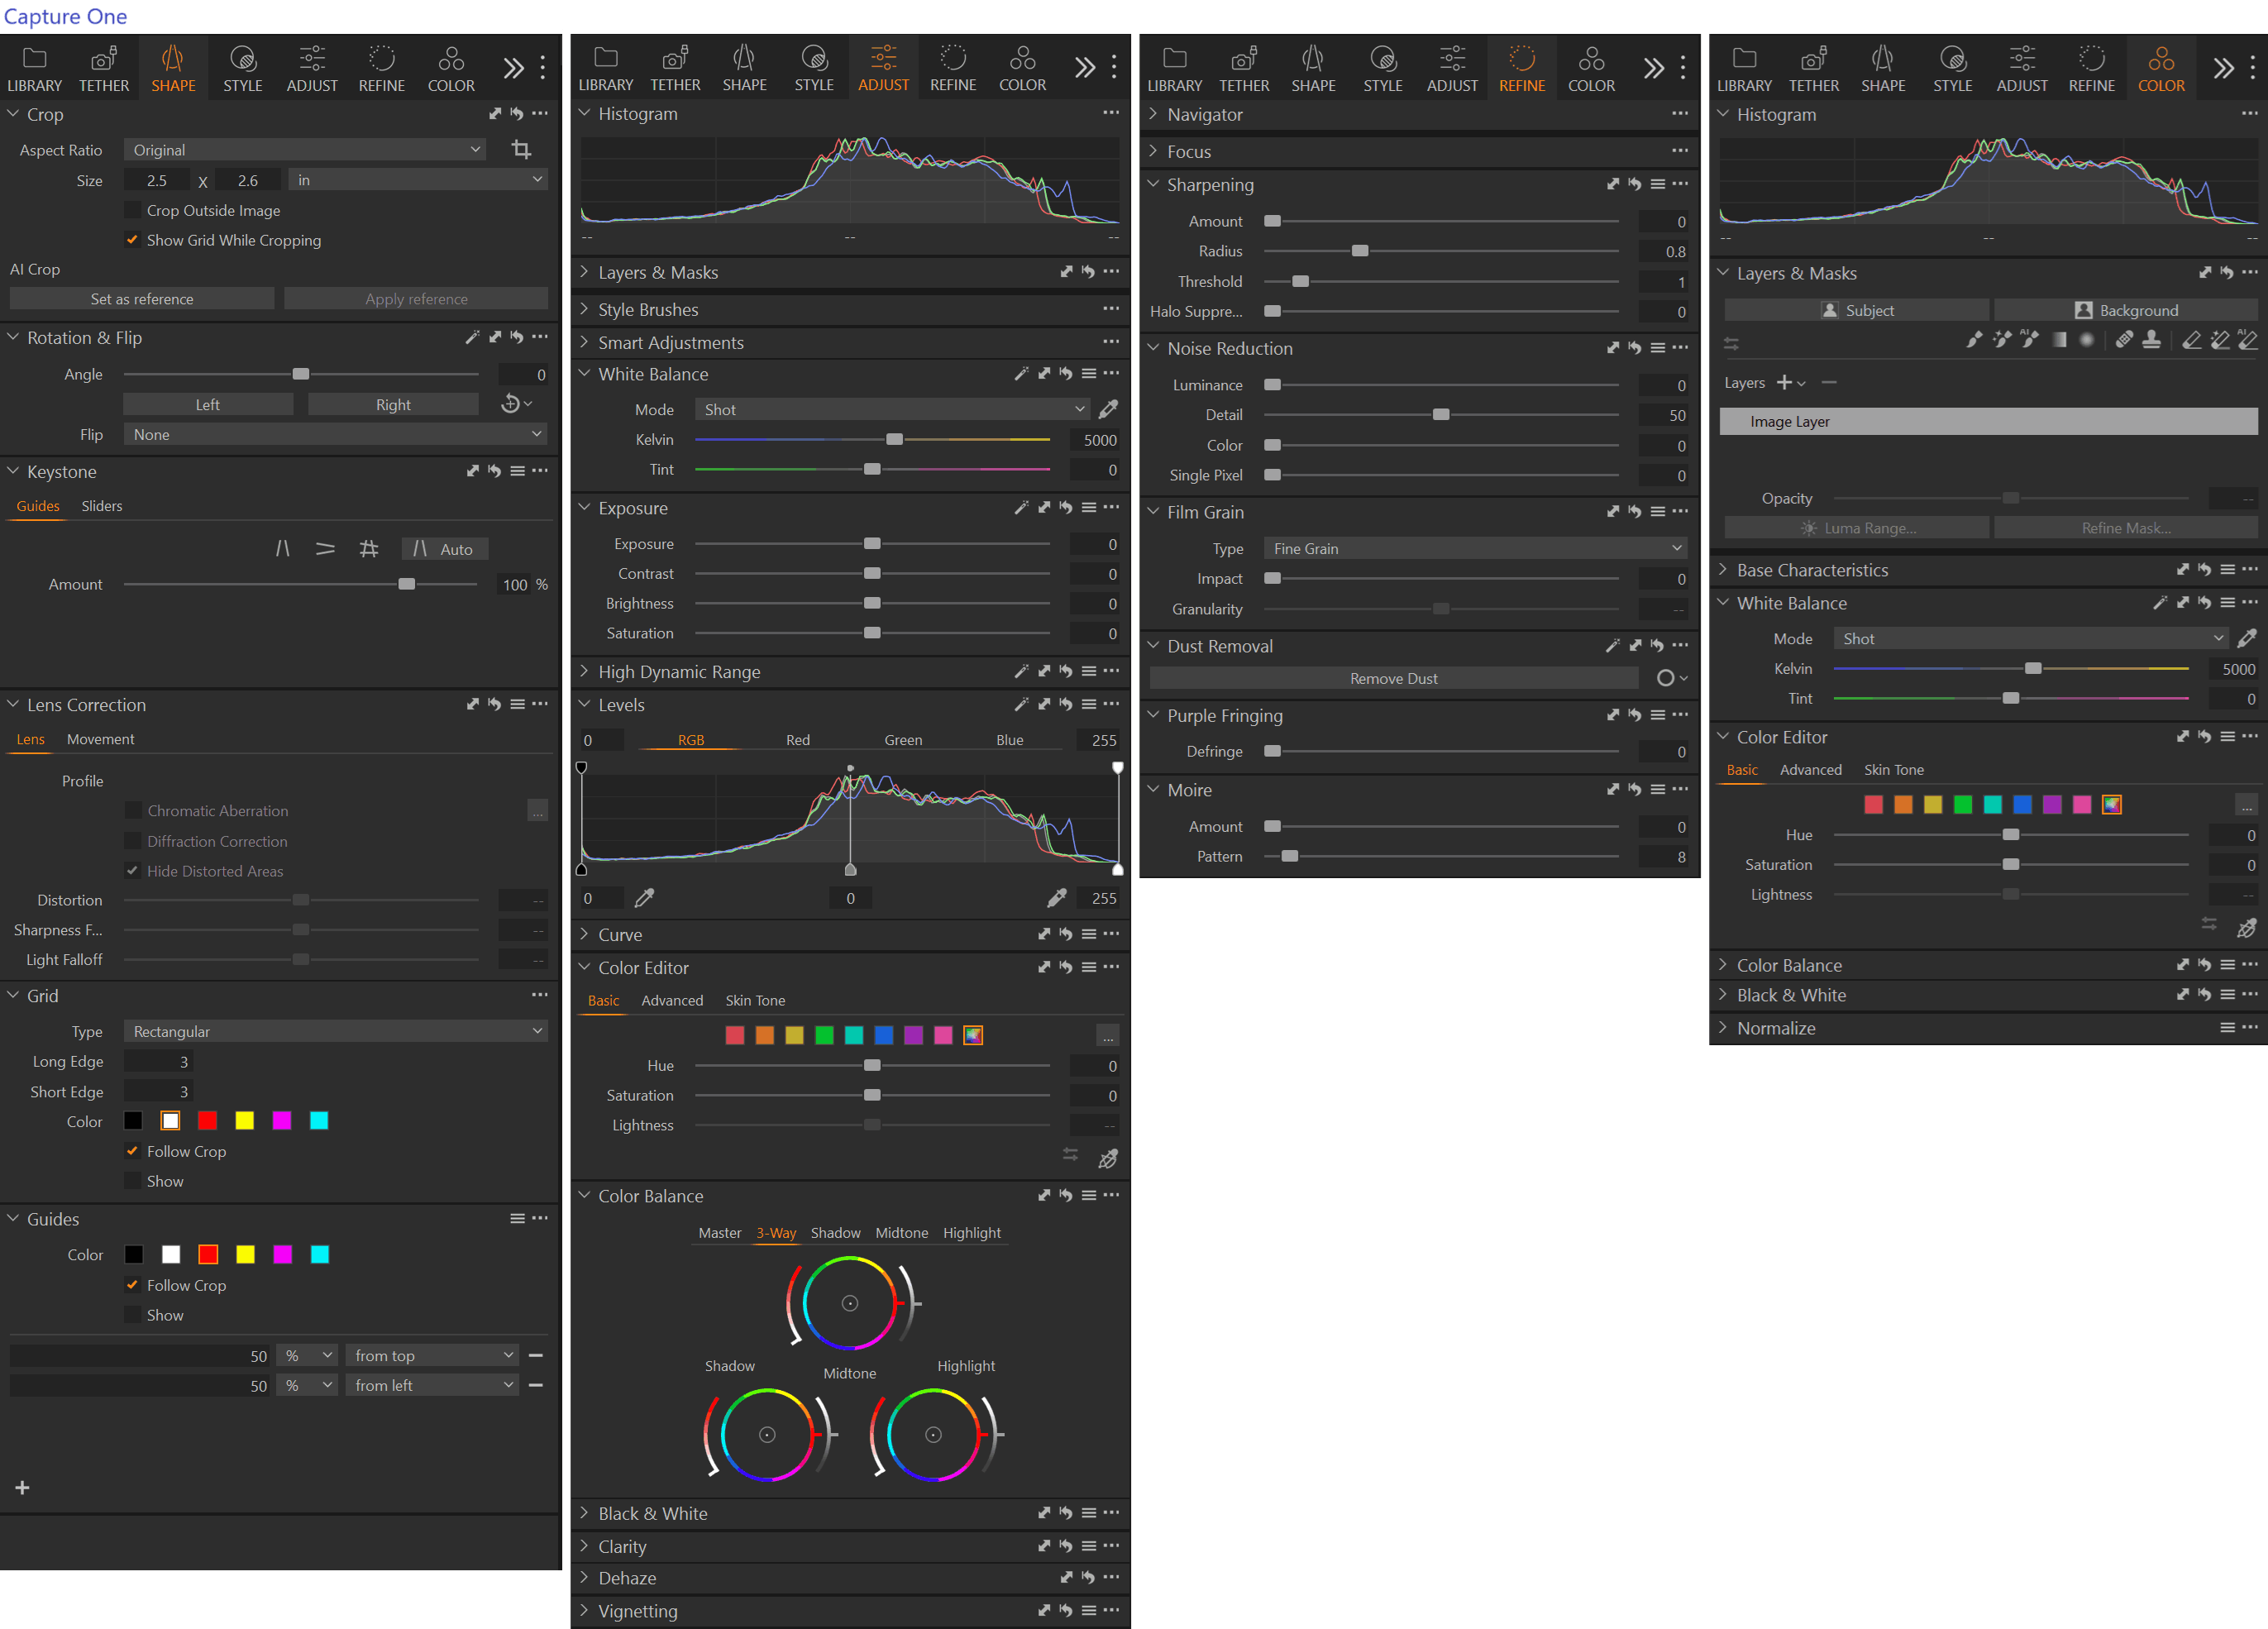The width and height of the screenshot is (2268, 1629).
Task: Toggle Show Grid While Cropping checkbox
Action: pyautogui.click(x=132, y=240)
